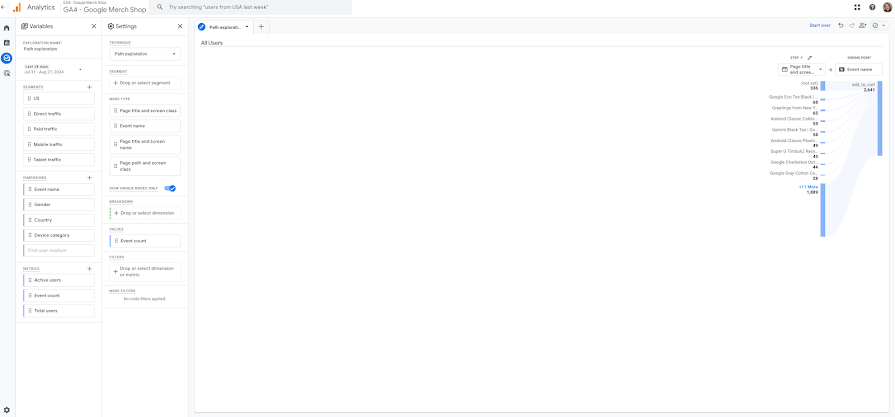Click the search magnifier icon
This screenshot has width=895, height=417.
coord(160,7)
